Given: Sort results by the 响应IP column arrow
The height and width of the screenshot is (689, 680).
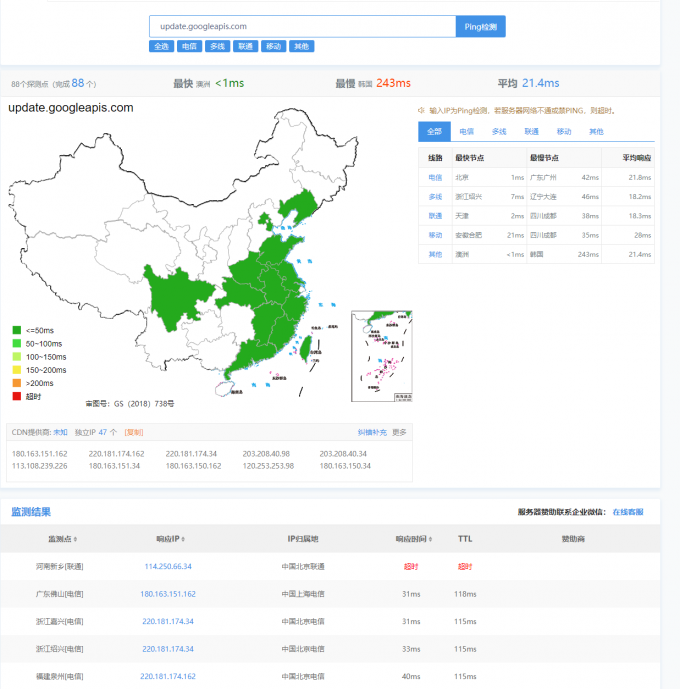Looking at the screenshot, I should 183,539.
